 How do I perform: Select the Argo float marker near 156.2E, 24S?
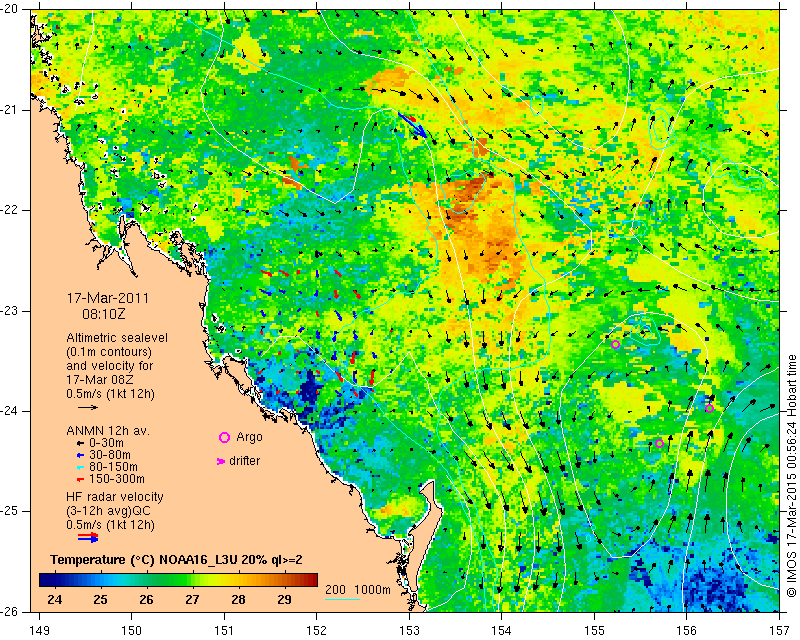click(x=709, y=408)
